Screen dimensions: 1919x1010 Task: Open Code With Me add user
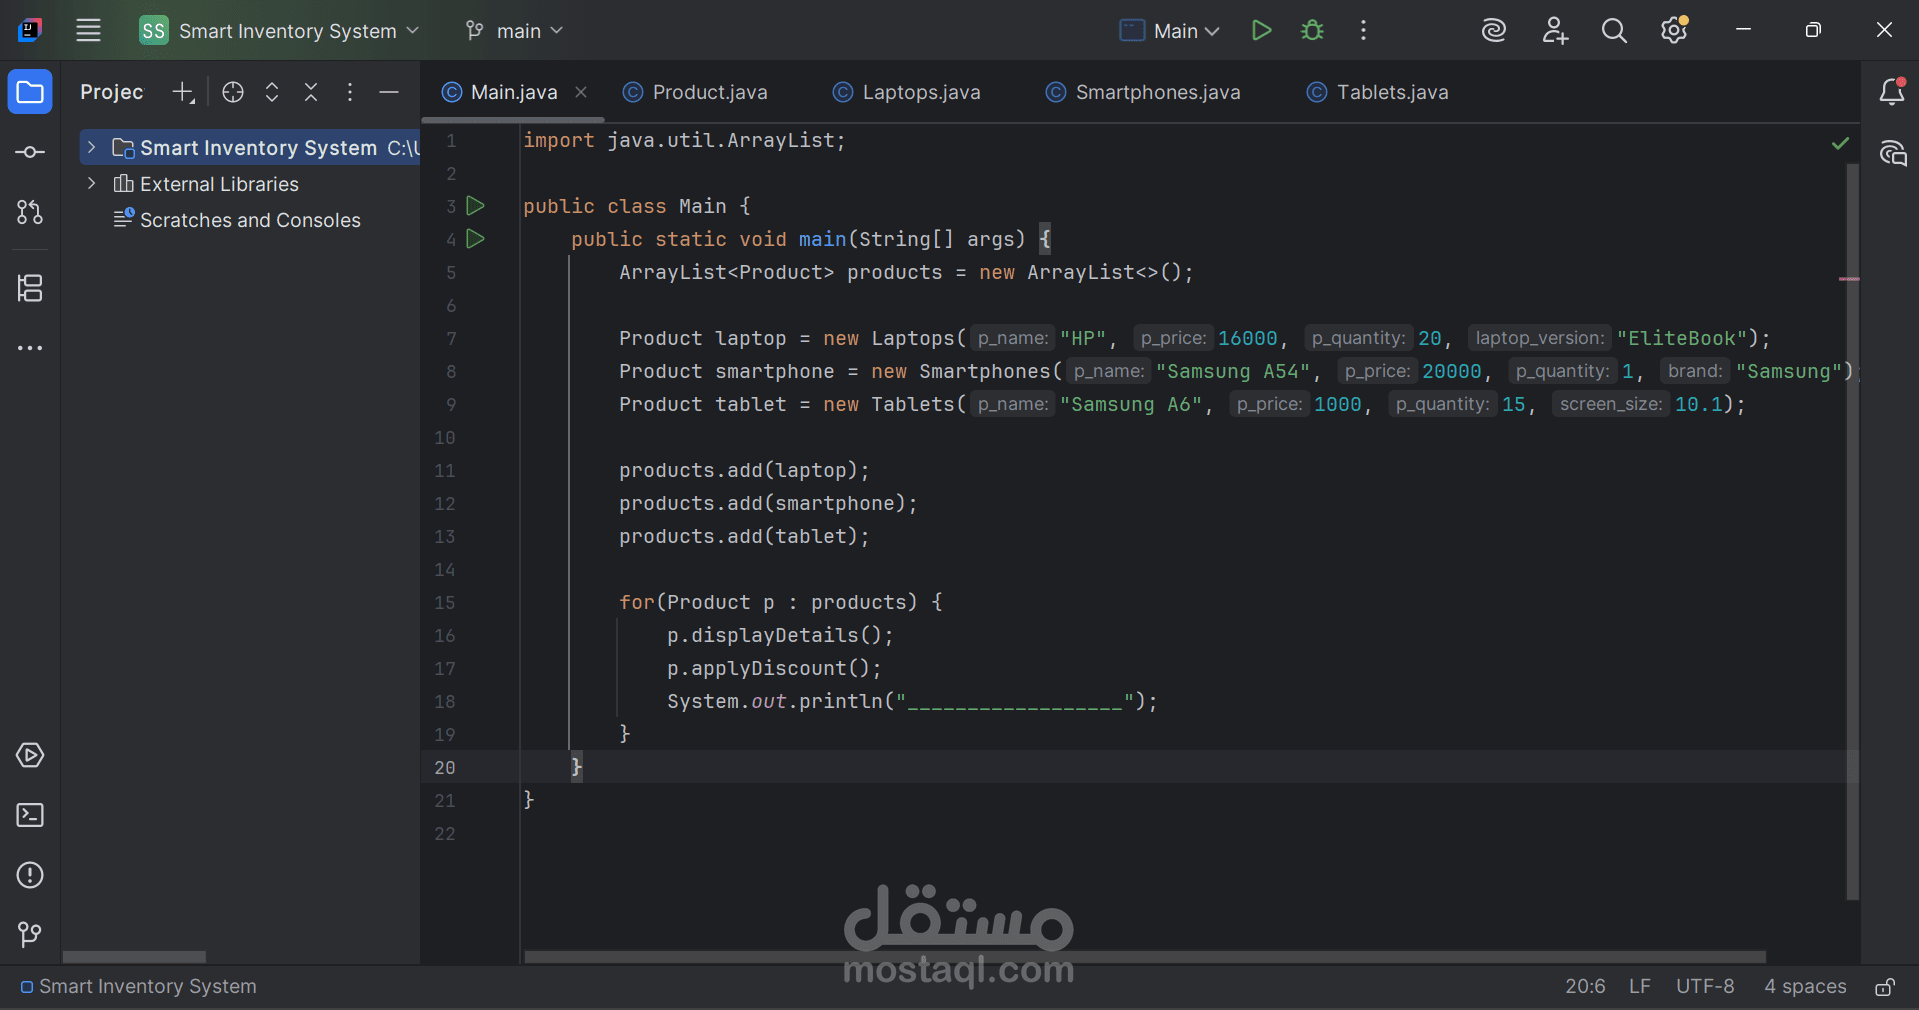[1554, 31]
